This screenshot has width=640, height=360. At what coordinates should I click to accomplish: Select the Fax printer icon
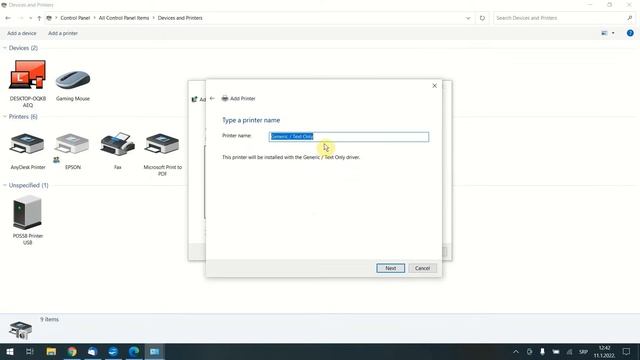coord(118,150)
